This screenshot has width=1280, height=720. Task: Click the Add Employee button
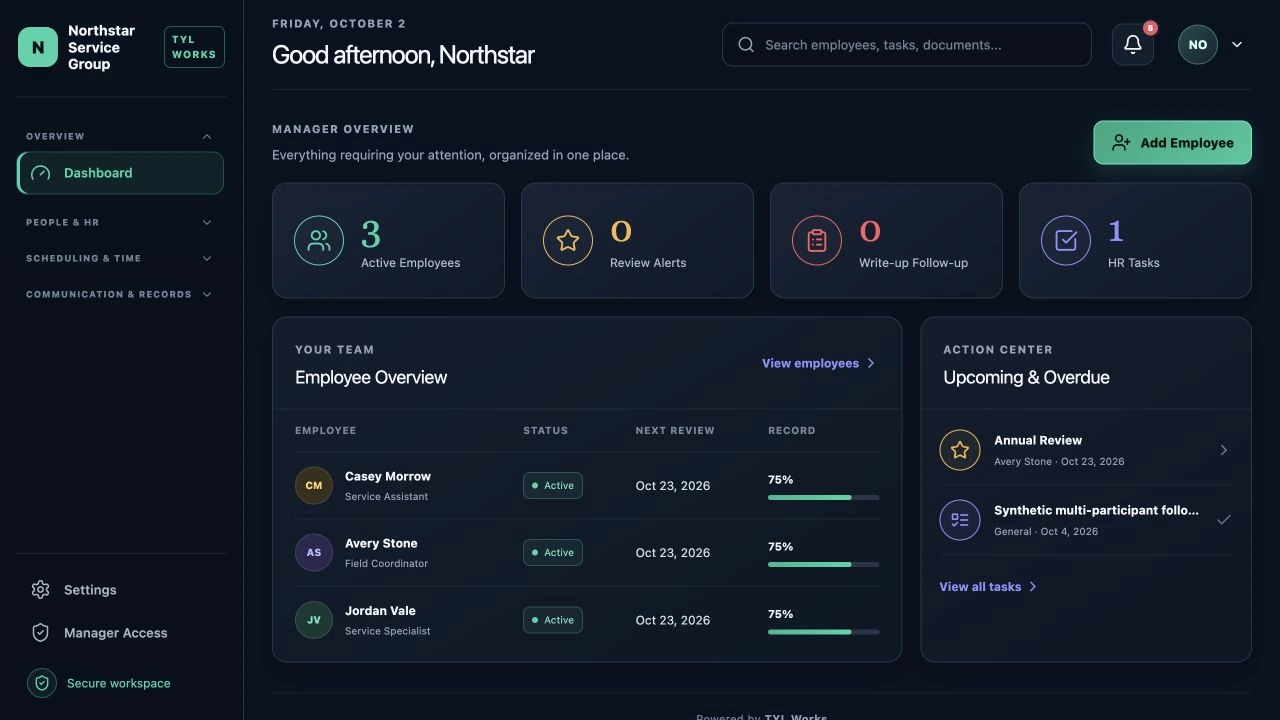(1172, 143)
